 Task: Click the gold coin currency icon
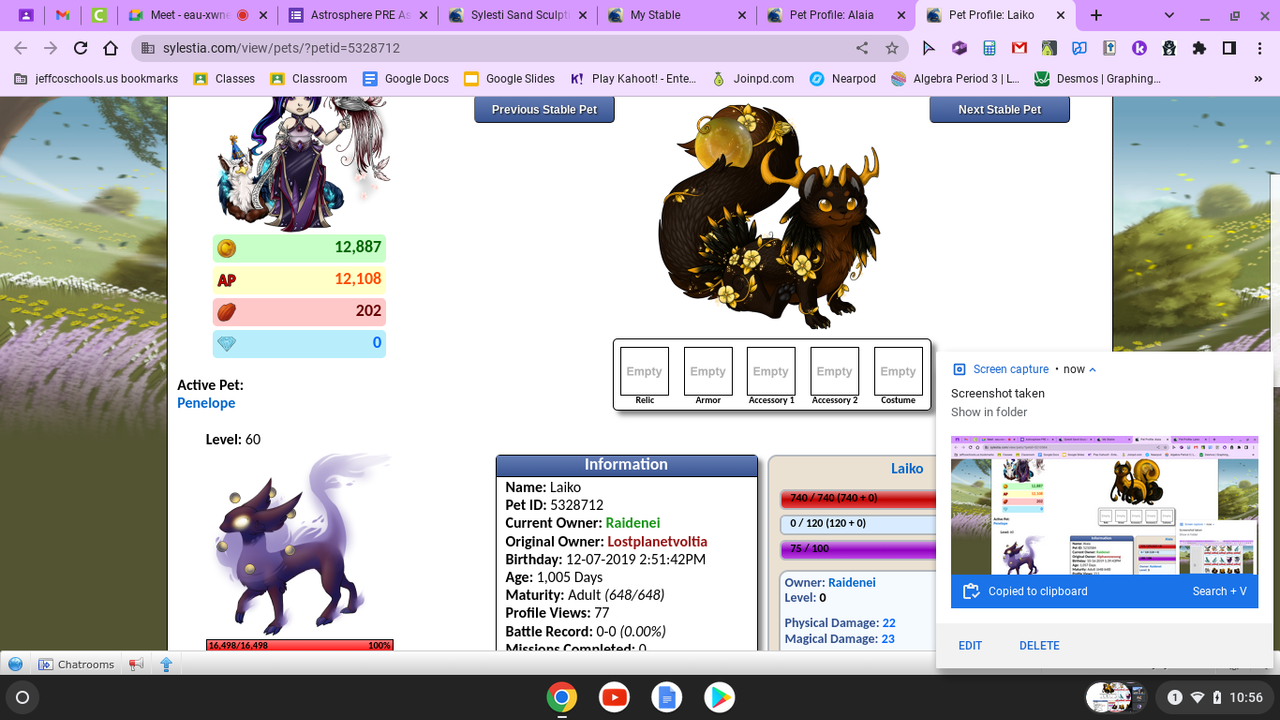pyautogui.click(x=227, y=247)
